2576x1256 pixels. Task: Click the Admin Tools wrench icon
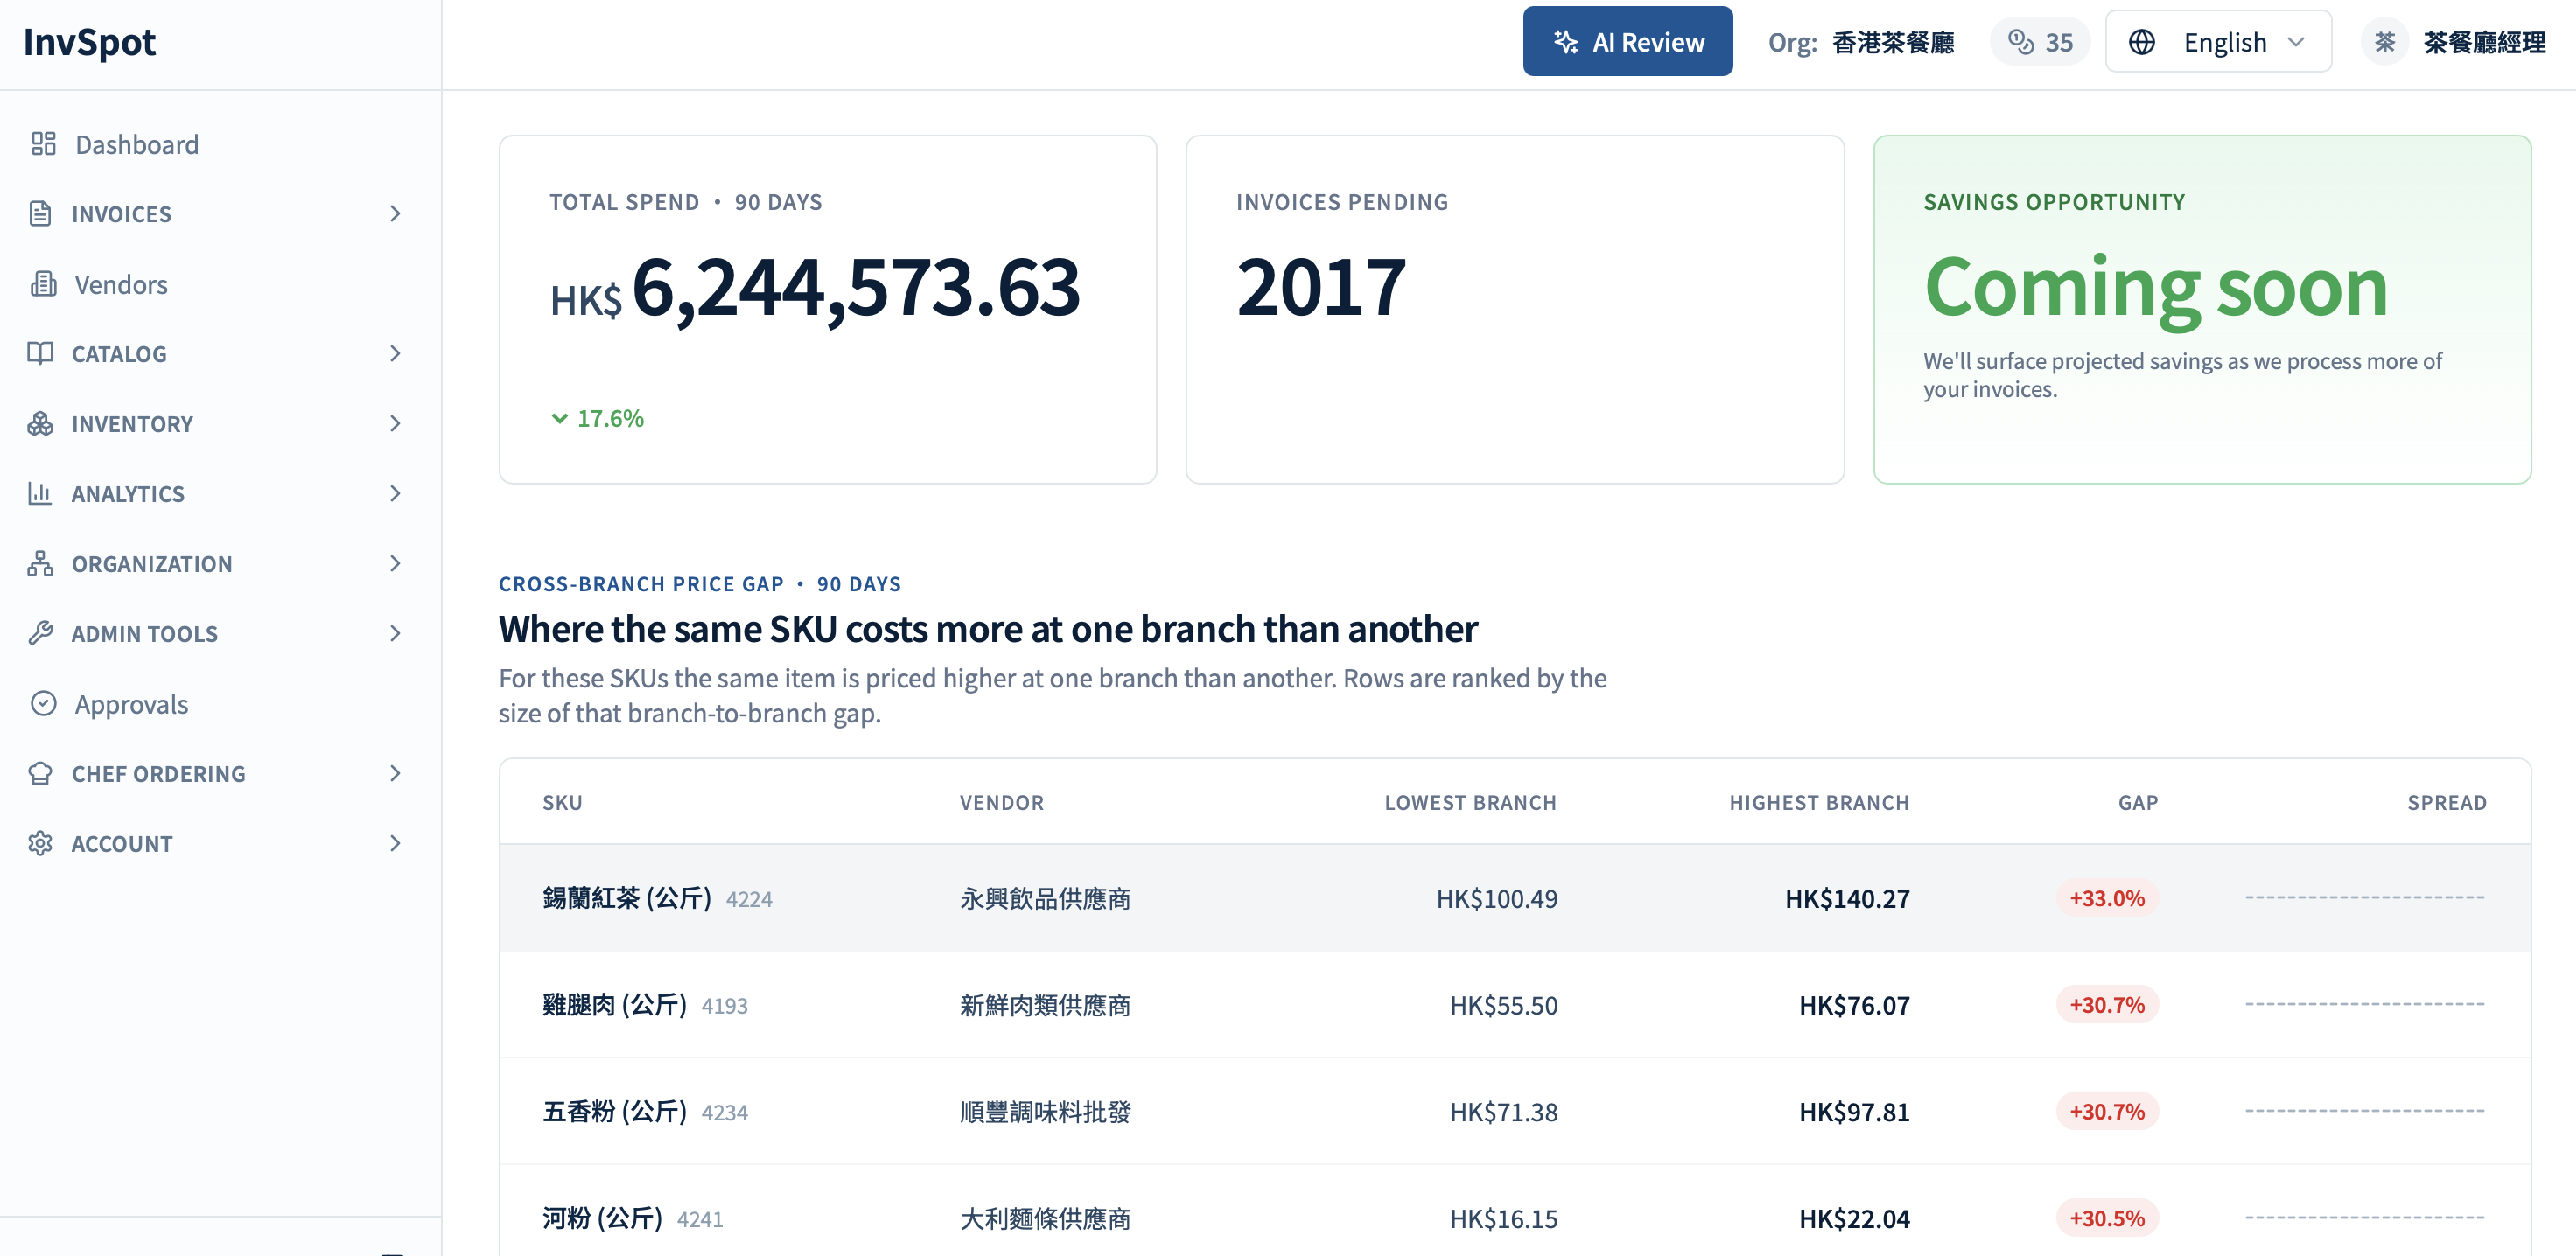[40, 633]
